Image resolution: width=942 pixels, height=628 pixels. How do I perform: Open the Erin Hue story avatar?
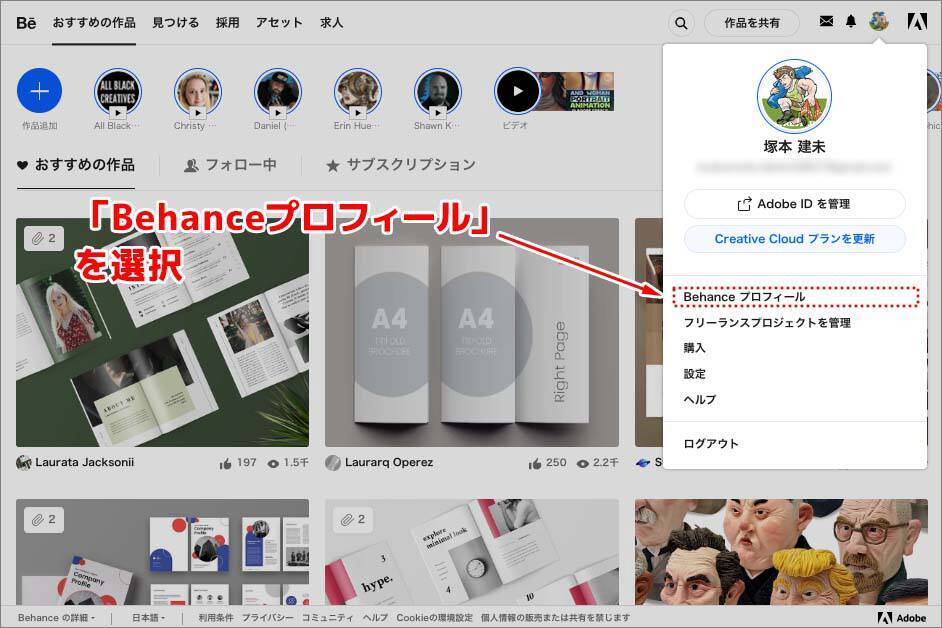[x=357, y=92]
